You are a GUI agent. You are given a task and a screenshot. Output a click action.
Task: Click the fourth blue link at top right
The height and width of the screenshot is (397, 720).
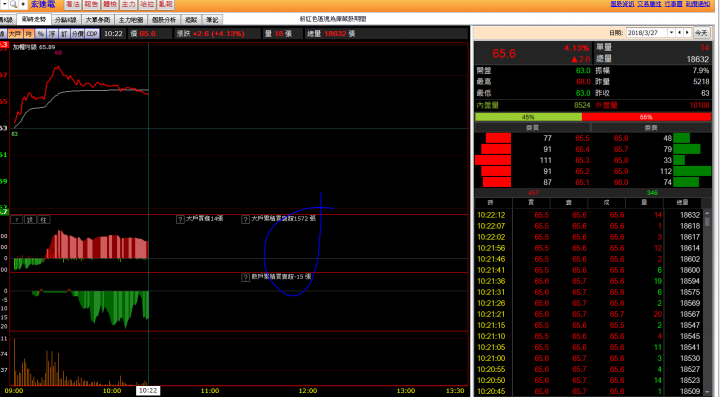(x=698, y=4)
